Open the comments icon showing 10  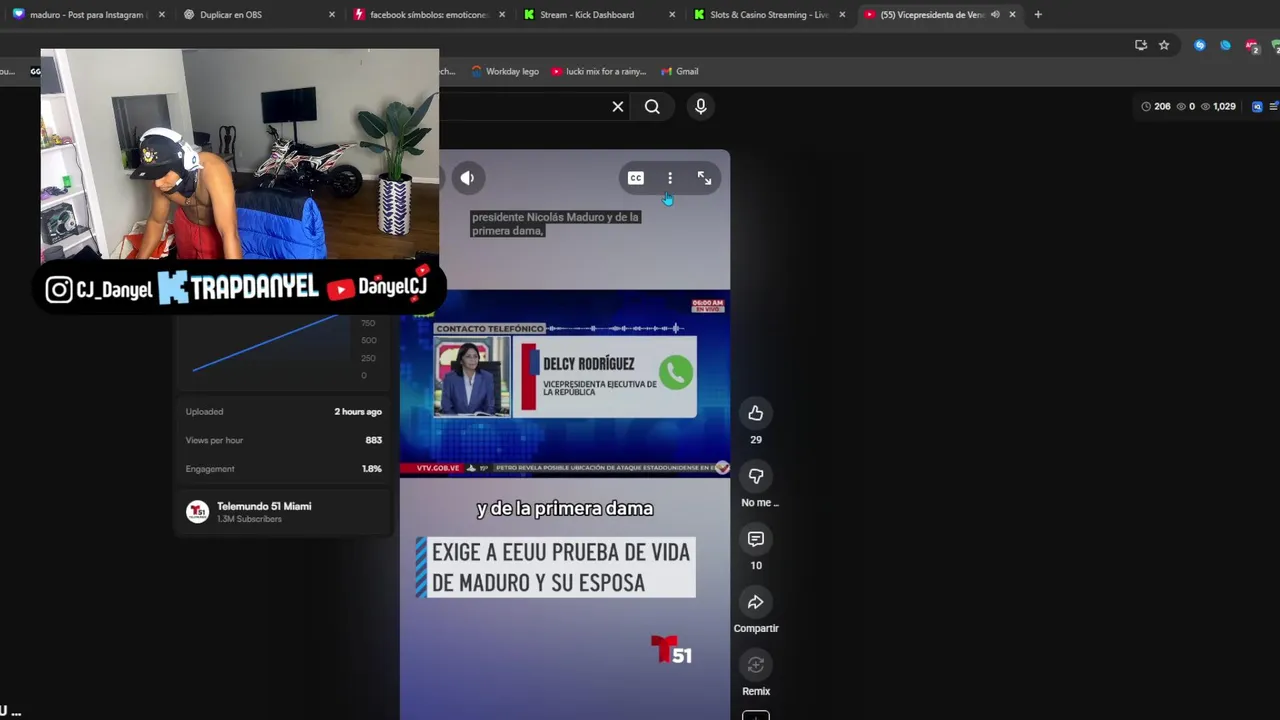(756, 539)
